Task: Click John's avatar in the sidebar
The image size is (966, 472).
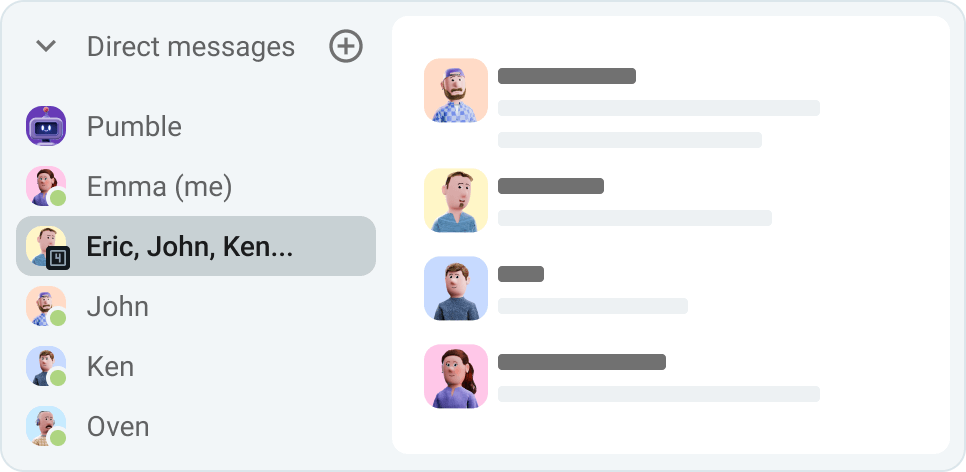Action: click(x=46, y=306)
